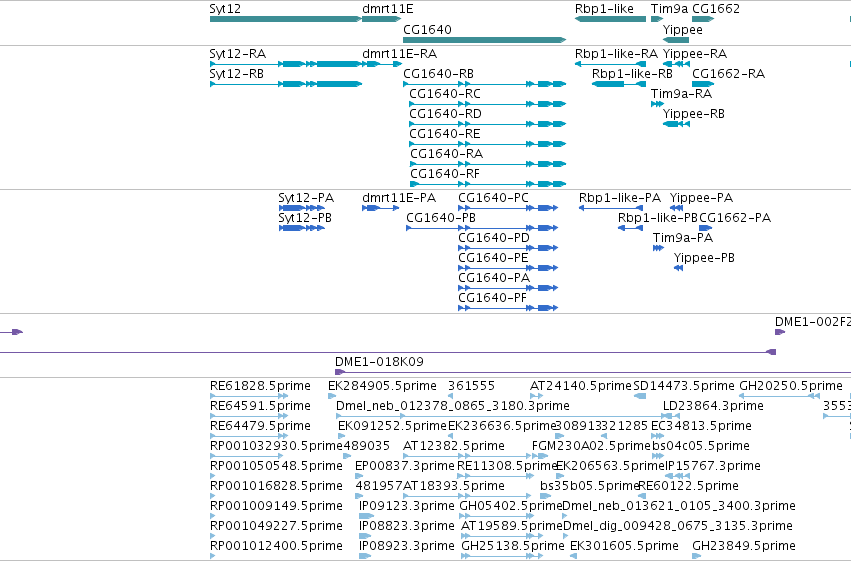The height and width of the screenshot is (561, 851).
Task: Select the Syt12 gene bar
Action: [285, 19]
